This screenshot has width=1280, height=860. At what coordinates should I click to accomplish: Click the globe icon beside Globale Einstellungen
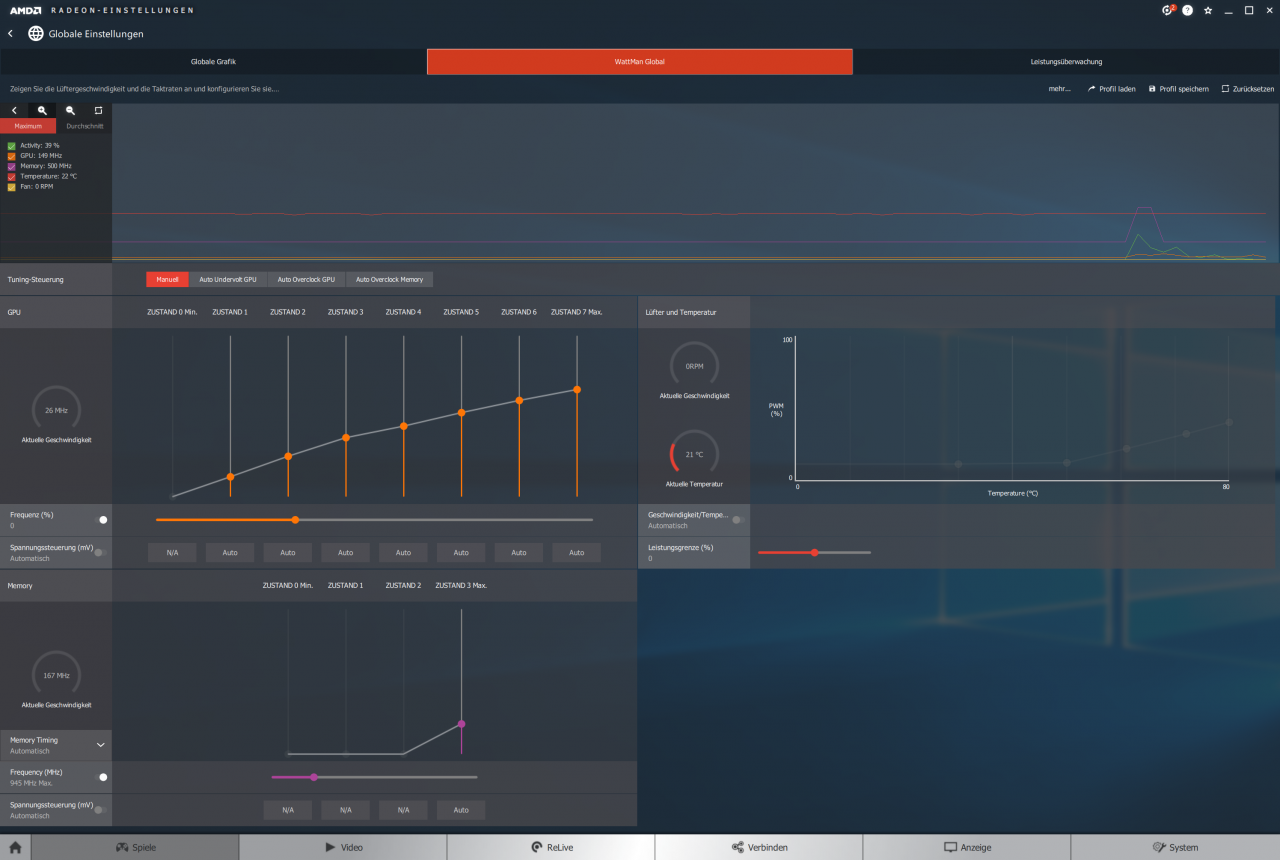point(36,33)
